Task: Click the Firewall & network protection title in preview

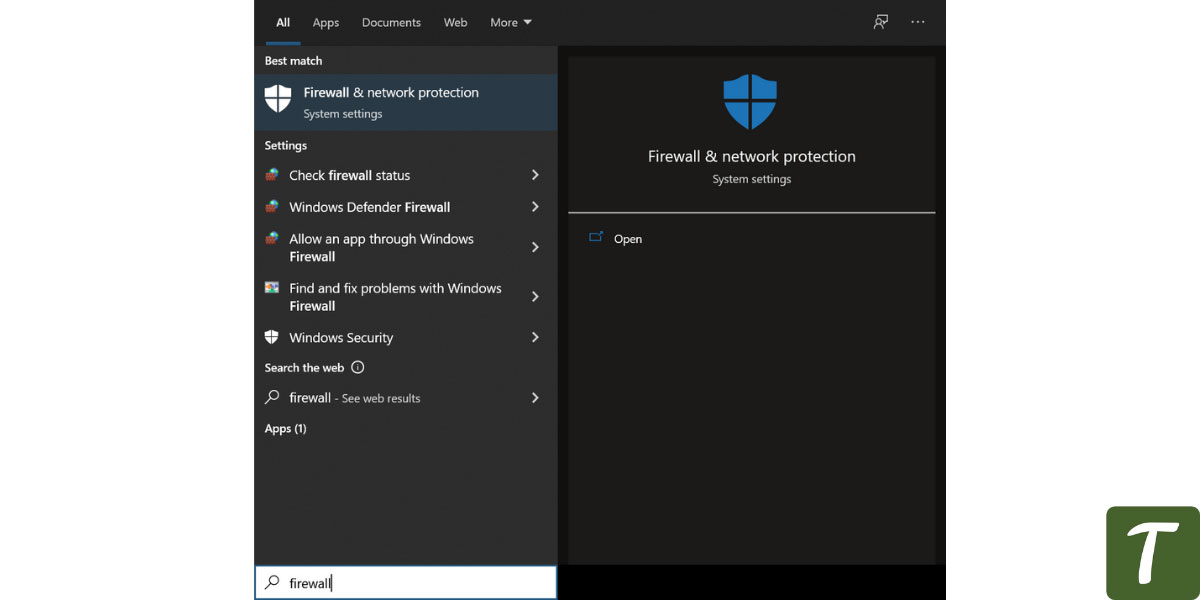Action: [x=752, y=156]
